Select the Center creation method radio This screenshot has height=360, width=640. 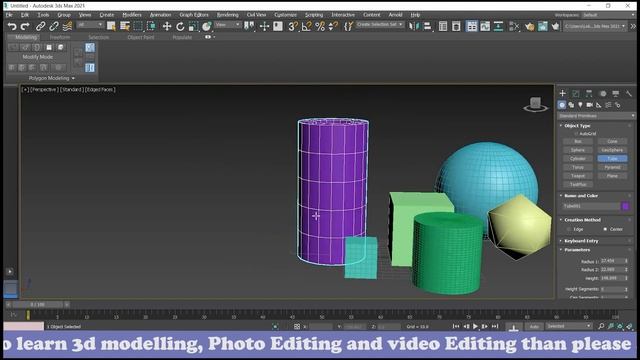[x=605, y=229]
